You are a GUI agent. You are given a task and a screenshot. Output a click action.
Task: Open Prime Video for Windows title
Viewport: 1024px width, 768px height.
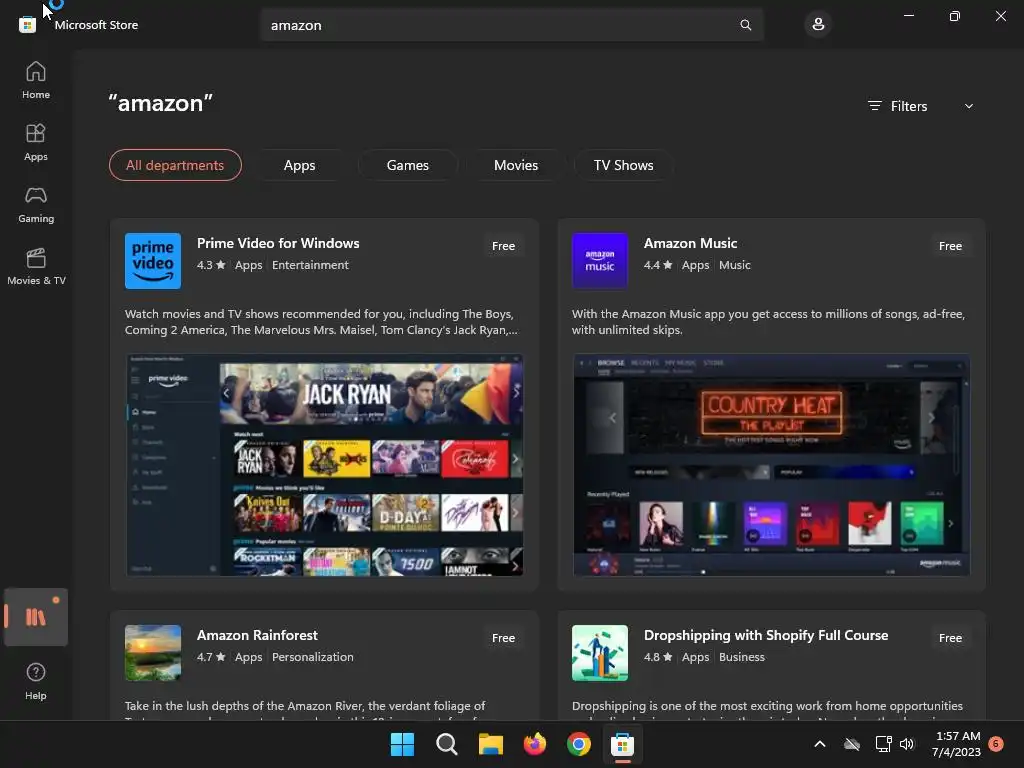coord(278,243)
